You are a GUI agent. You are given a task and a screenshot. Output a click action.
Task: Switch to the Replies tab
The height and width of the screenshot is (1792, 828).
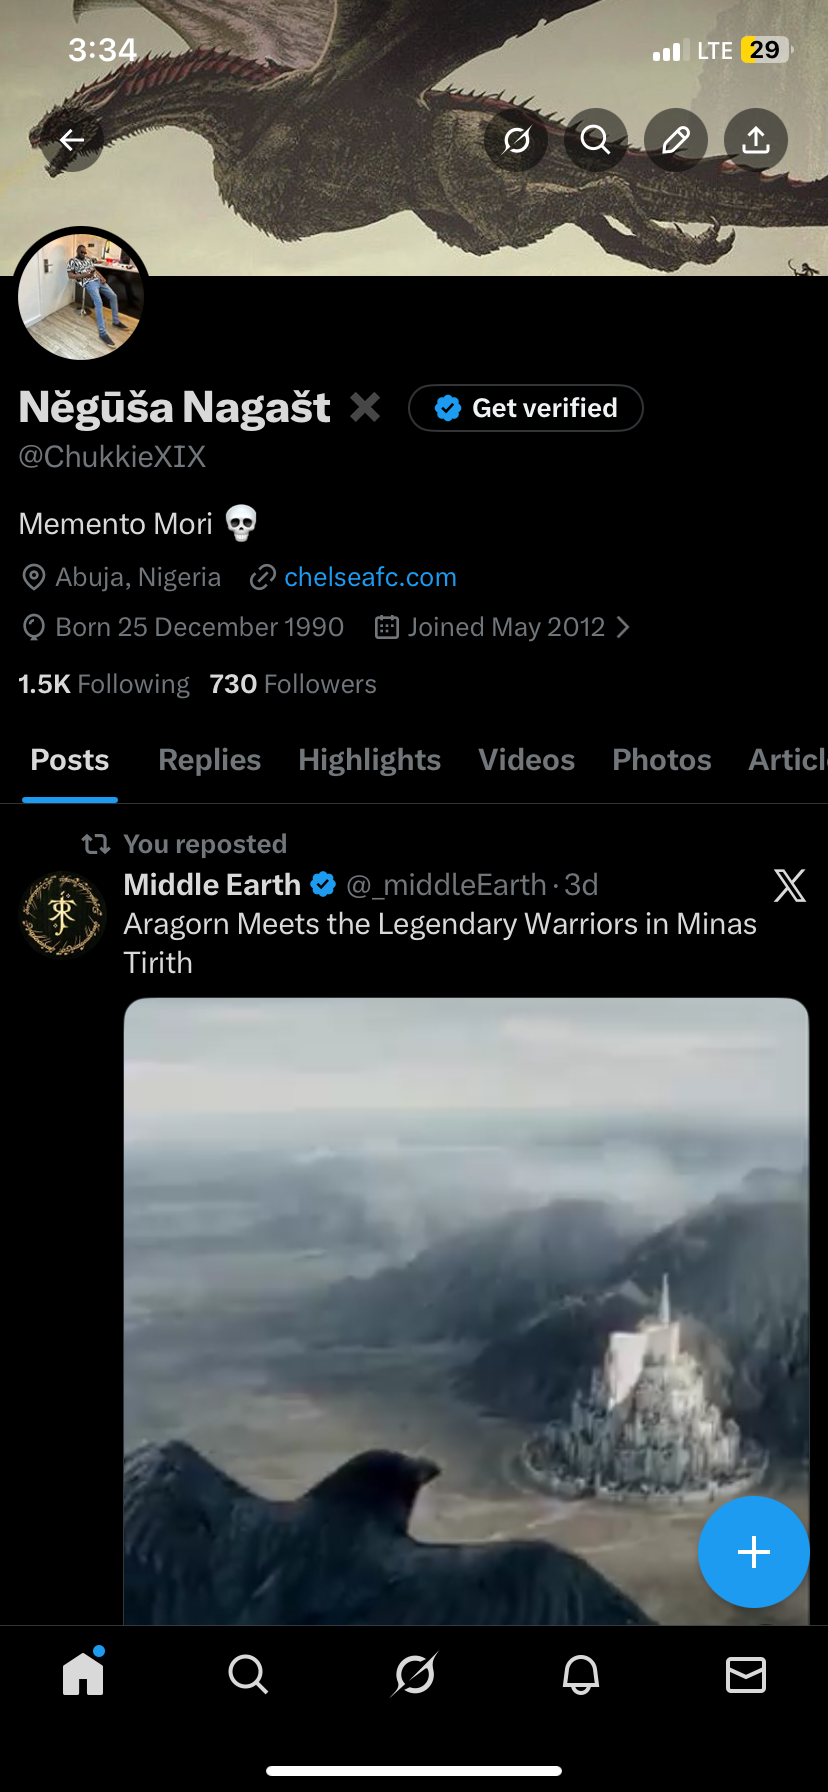[x=209, y=760]
